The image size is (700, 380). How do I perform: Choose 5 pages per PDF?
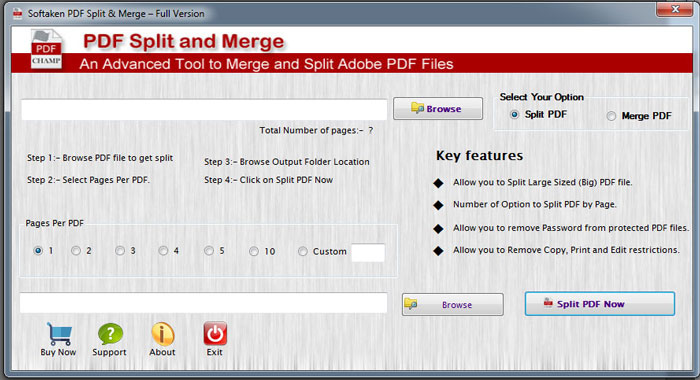pos(208,251)
